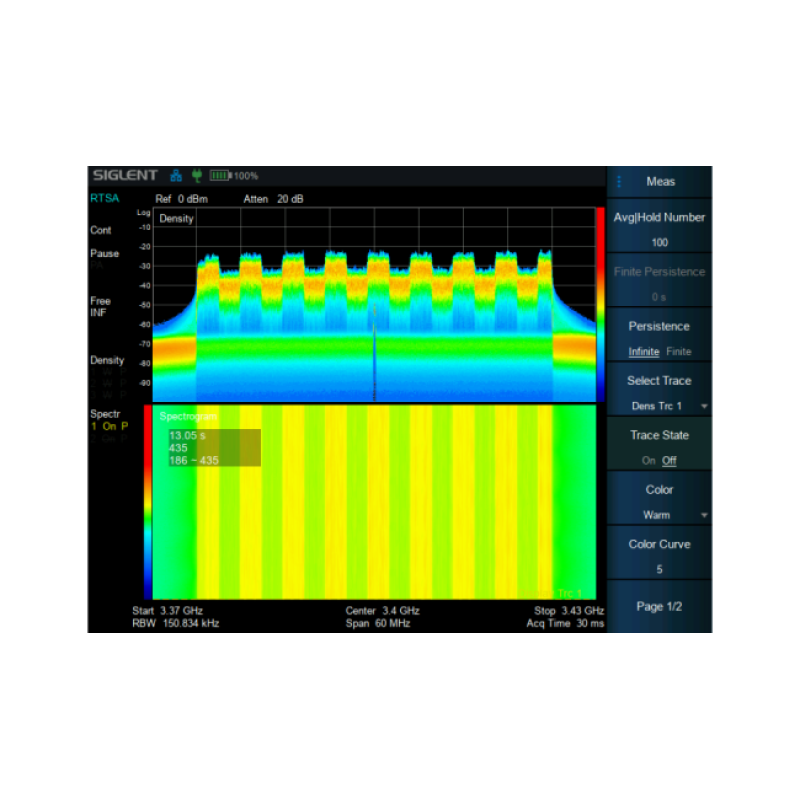Image resolution: width=800 pixels, height=800 pixels.
Task: Go to next menu page via Page 1/2
Action: (x=659, y=606)
